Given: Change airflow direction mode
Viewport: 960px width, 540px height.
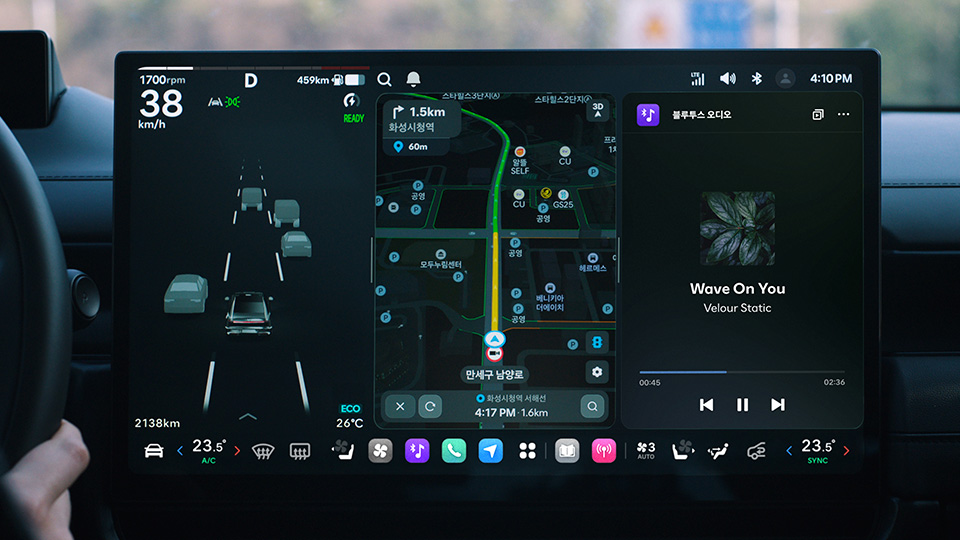Looking at the screenshot, I should pos(718,452).
